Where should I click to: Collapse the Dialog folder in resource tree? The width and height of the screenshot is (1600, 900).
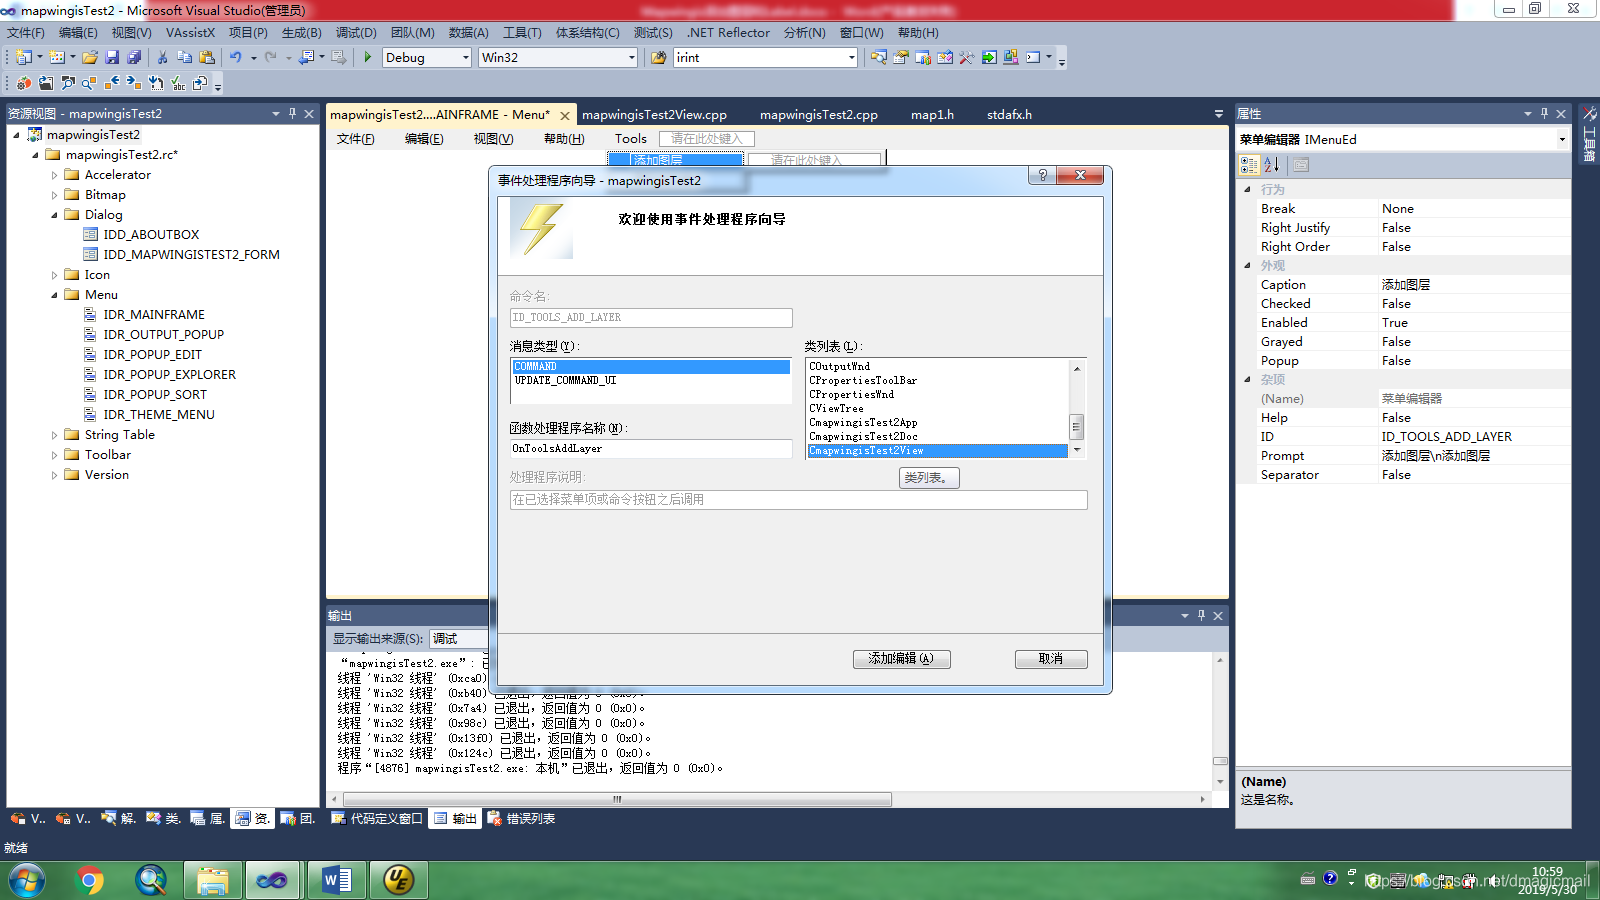pos(55,215)
